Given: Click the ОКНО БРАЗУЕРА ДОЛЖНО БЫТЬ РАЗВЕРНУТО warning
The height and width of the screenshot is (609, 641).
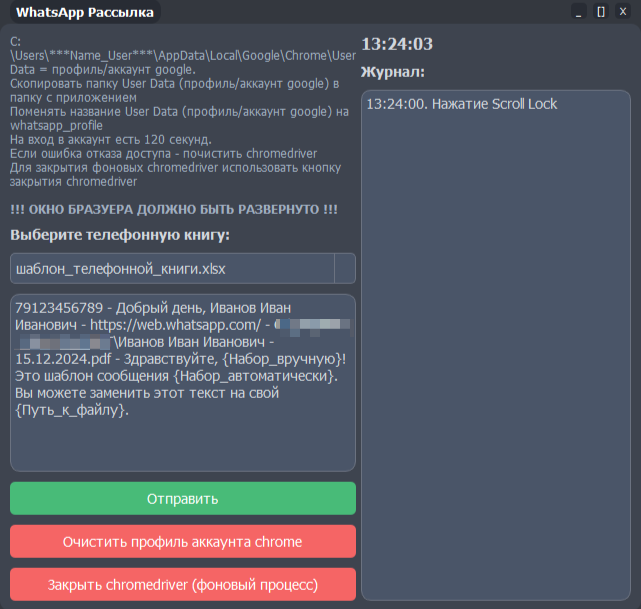Looking at the screenshot, I should click(x=174, y=210).
